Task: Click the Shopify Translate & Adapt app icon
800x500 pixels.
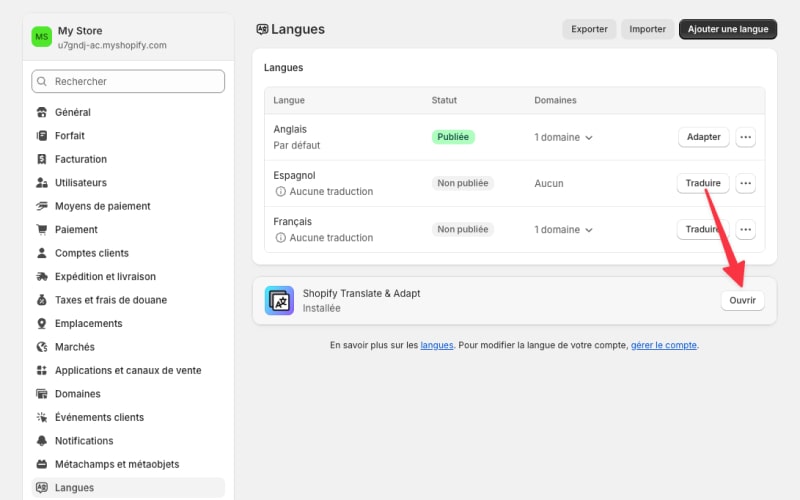Action: [x=279, y=300]
